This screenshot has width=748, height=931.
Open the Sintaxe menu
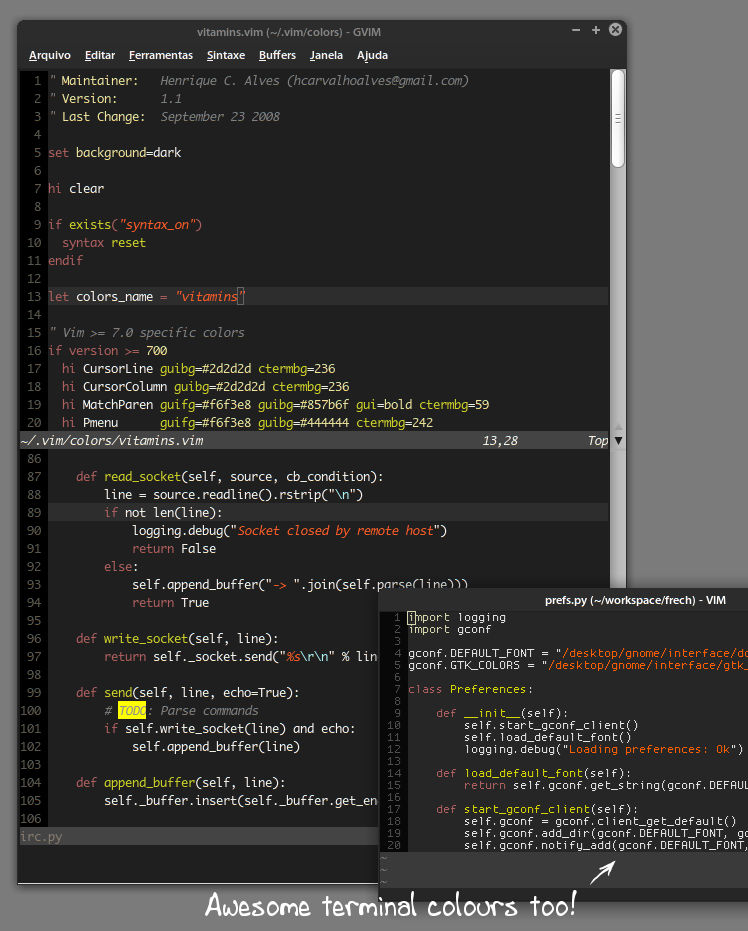[226, 55]
